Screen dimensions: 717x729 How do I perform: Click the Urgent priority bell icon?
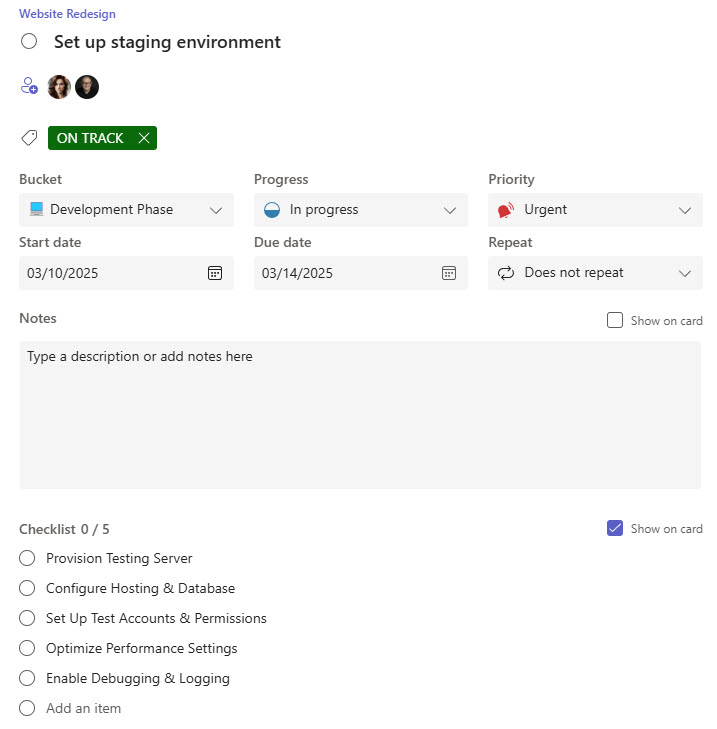click(505, 210)
